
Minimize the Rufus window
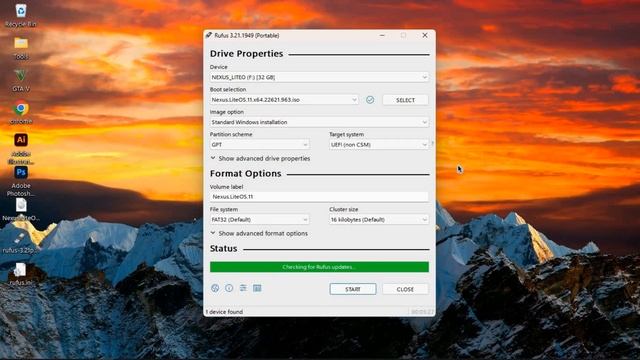382,36
